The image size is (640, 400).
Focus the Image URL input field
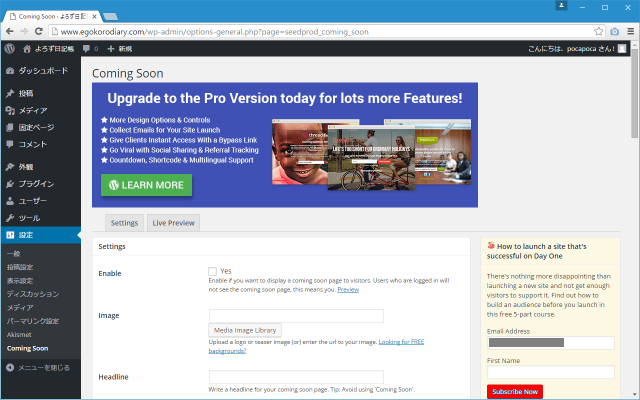click(296, 316)
